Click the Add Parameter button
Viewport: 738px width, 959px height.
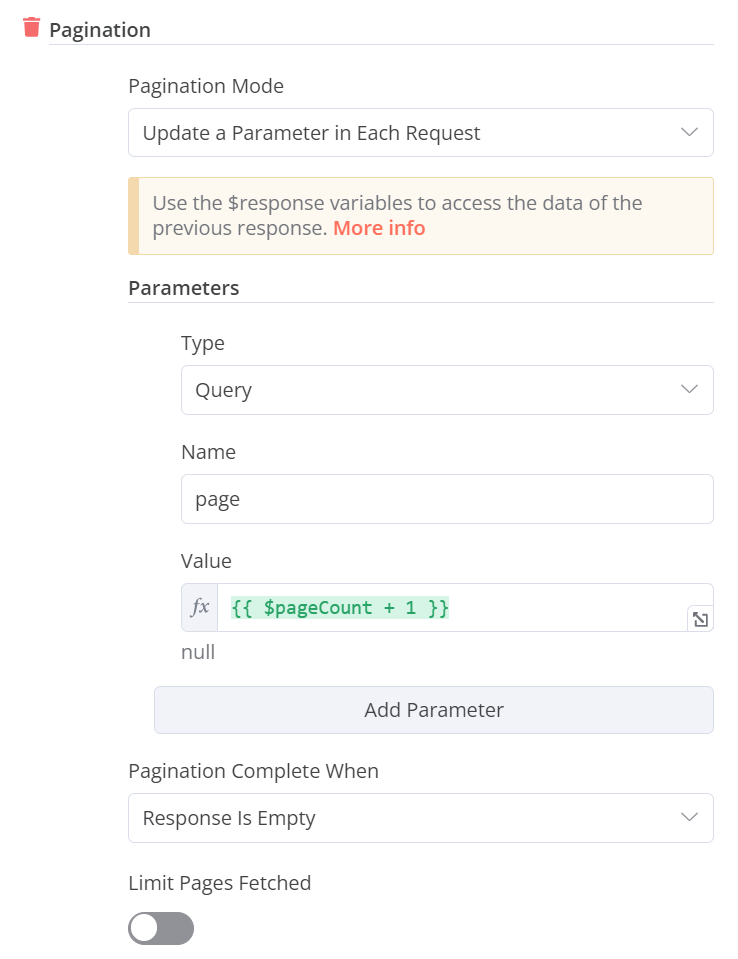point(433,710)
